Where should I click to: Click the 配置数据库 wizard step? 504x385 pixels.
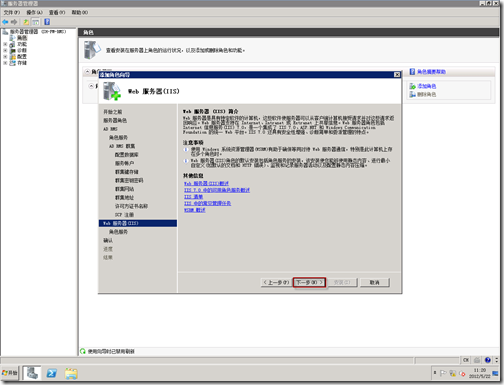click(126, 155)
